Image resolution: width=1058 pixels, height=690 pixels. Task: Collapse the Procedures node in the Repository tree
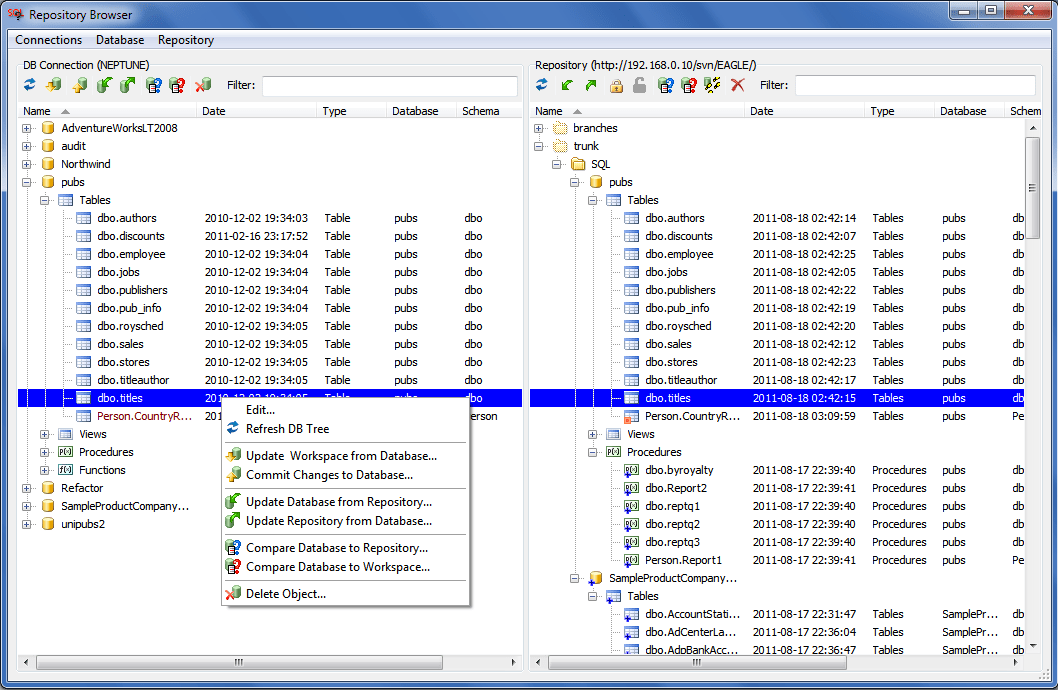pos(593,452)
